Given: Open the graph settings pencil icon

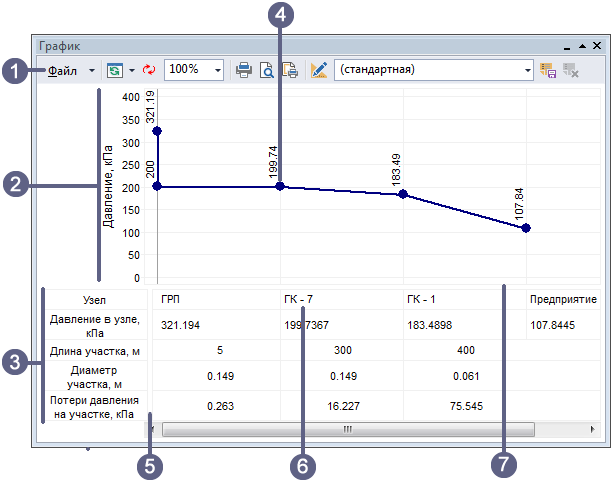Looking at the screenshot, I should [x=319, y=70].
